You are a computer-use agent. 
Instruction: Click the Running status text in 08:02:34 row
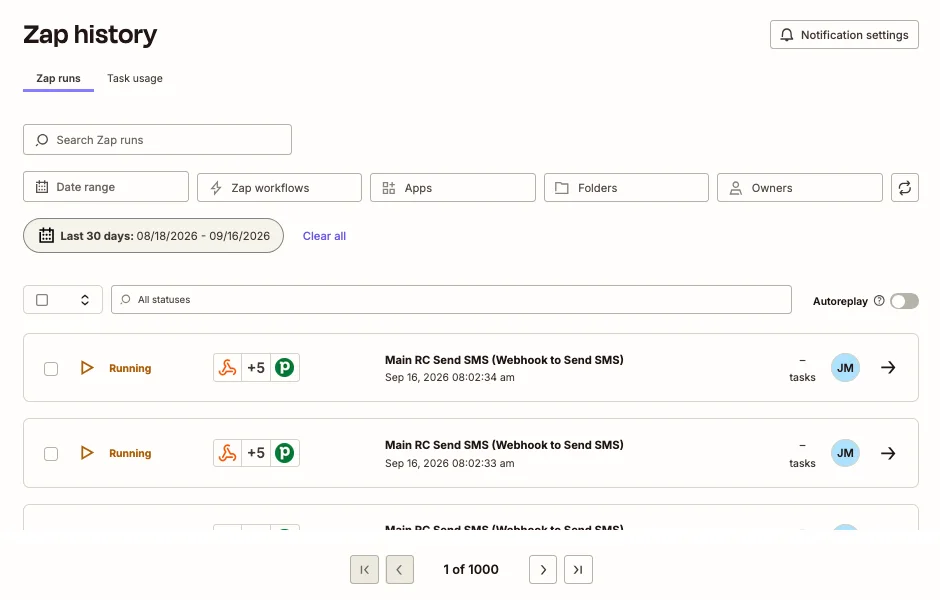tap(130, 368)
